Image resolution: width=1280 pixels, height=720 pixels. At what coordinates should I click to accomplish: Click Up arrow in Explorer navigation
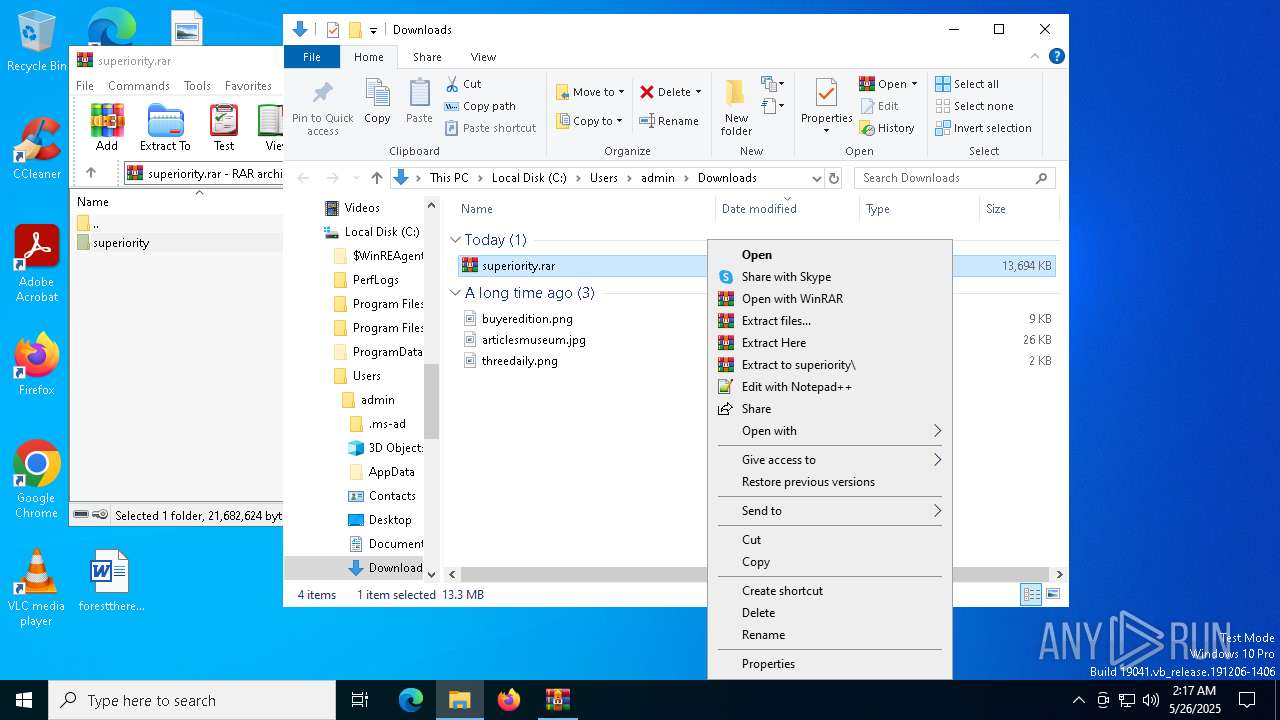point(376,178)
